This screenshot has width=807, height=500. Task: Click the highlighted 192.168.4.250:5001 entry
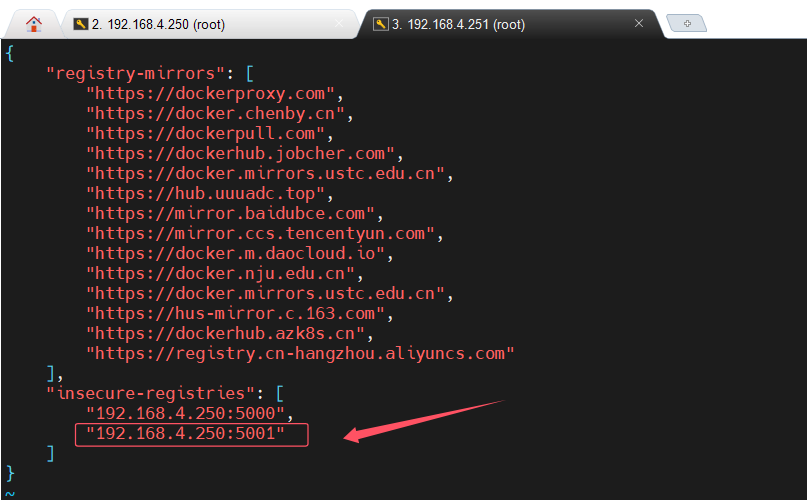[x=187, y=433]
